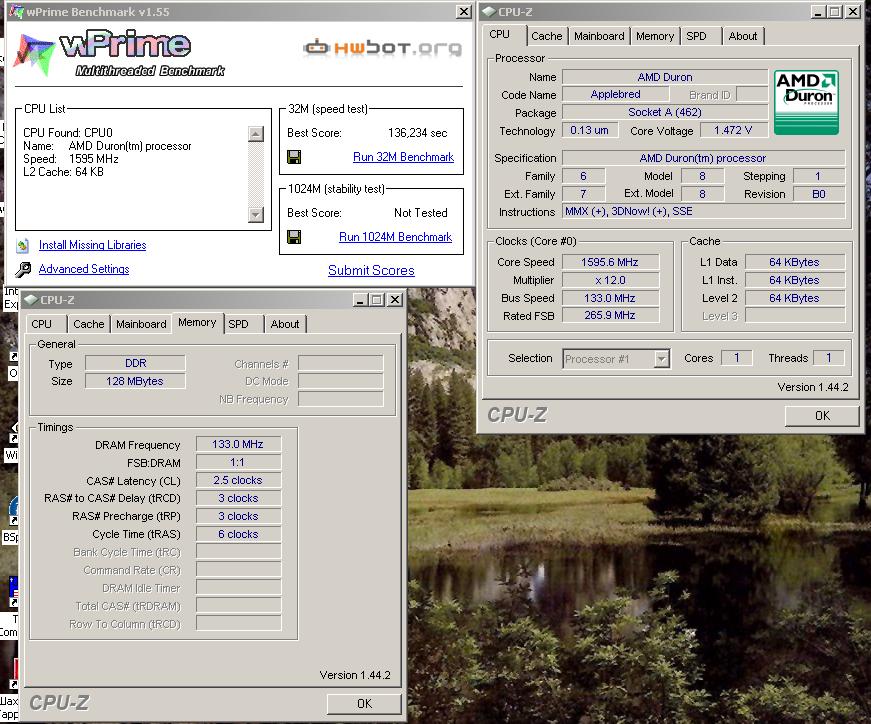
Task: Click the memory Type DDR field
Action: (135, 363)
